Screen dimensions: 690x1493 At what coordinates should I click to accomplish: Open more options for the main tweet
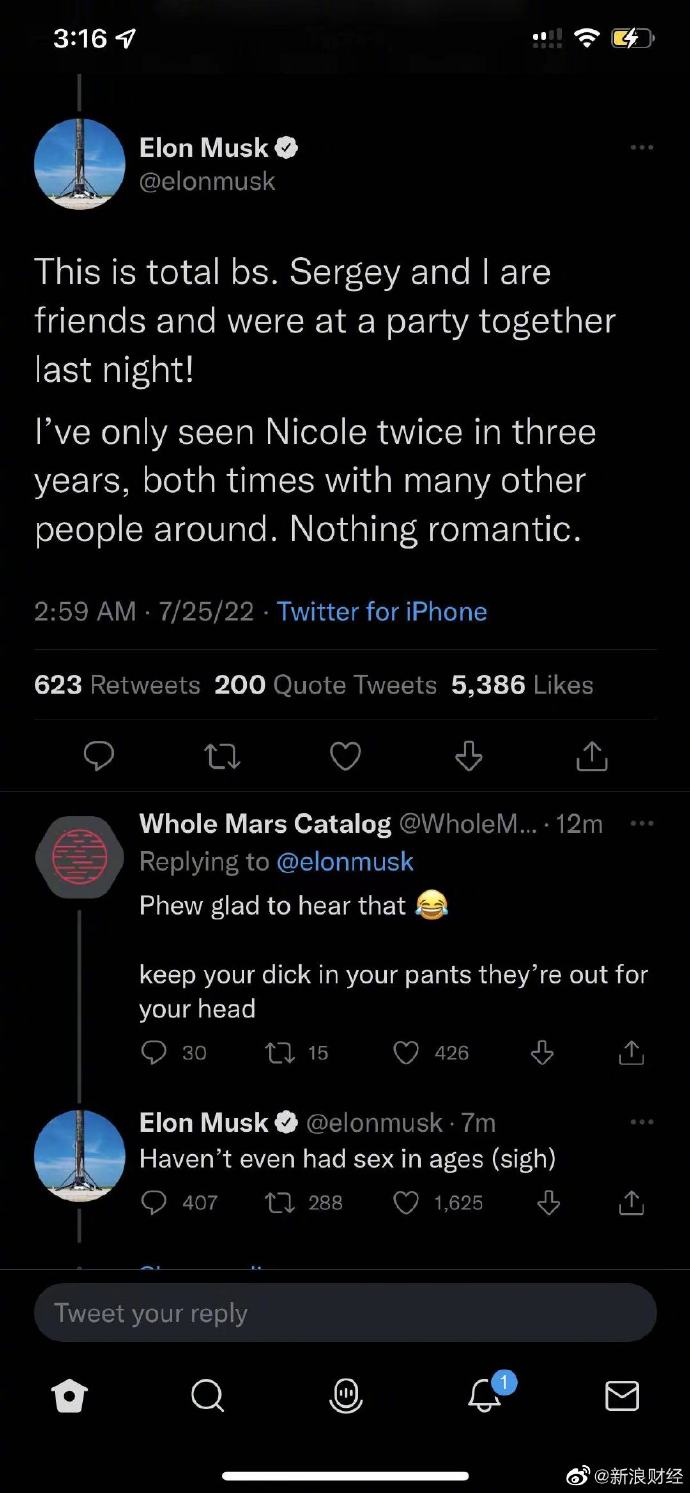(x=641, y=148)
